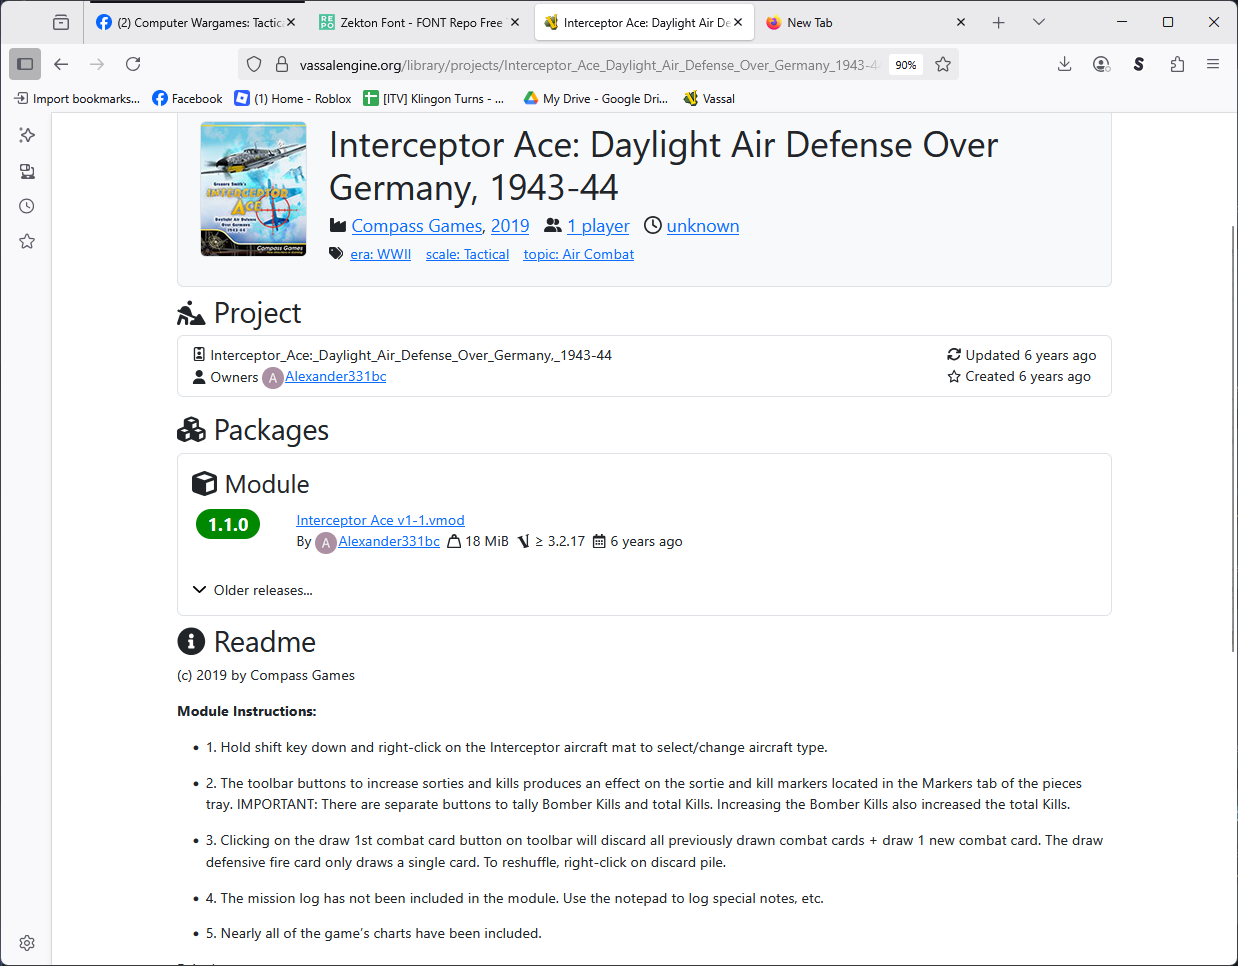Viewport: 1238px width, 966px height.
Task: Open the list all tabs dropdown
Action: [x=1038, y=22]
